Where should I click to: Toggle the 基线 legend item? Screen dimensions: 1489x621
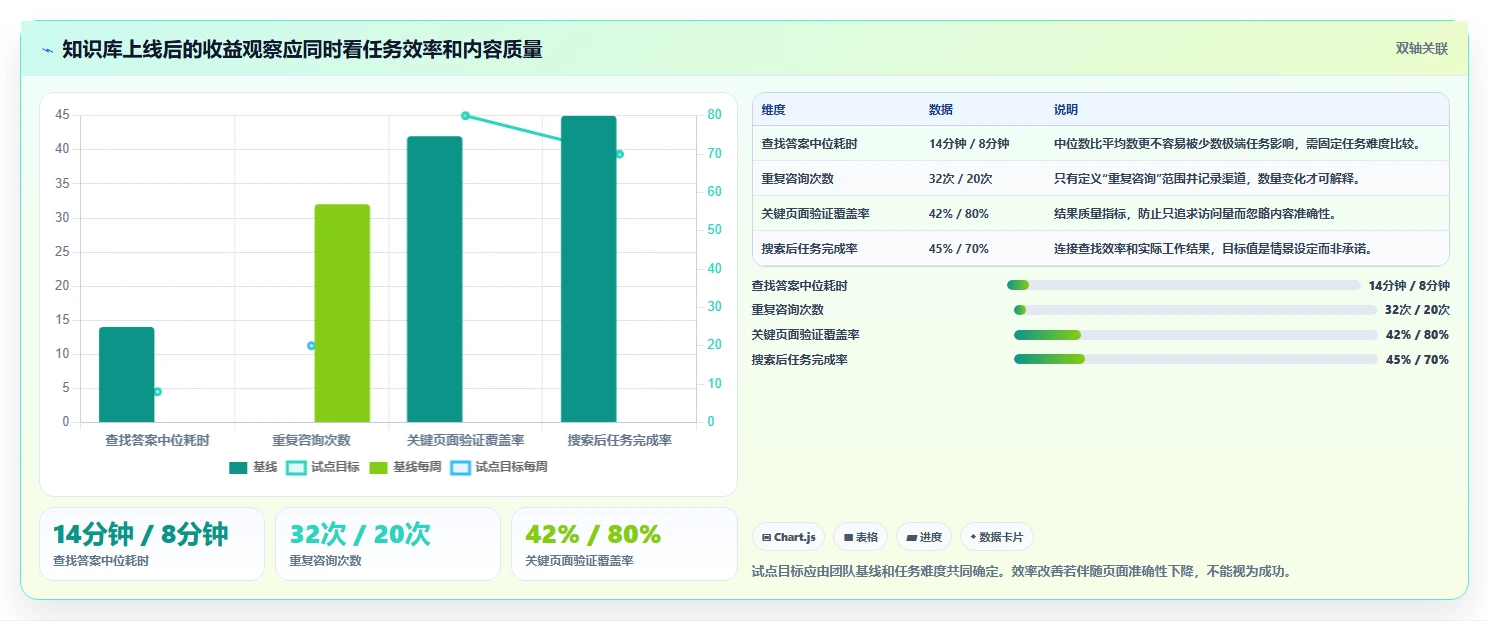pos(253,467)
